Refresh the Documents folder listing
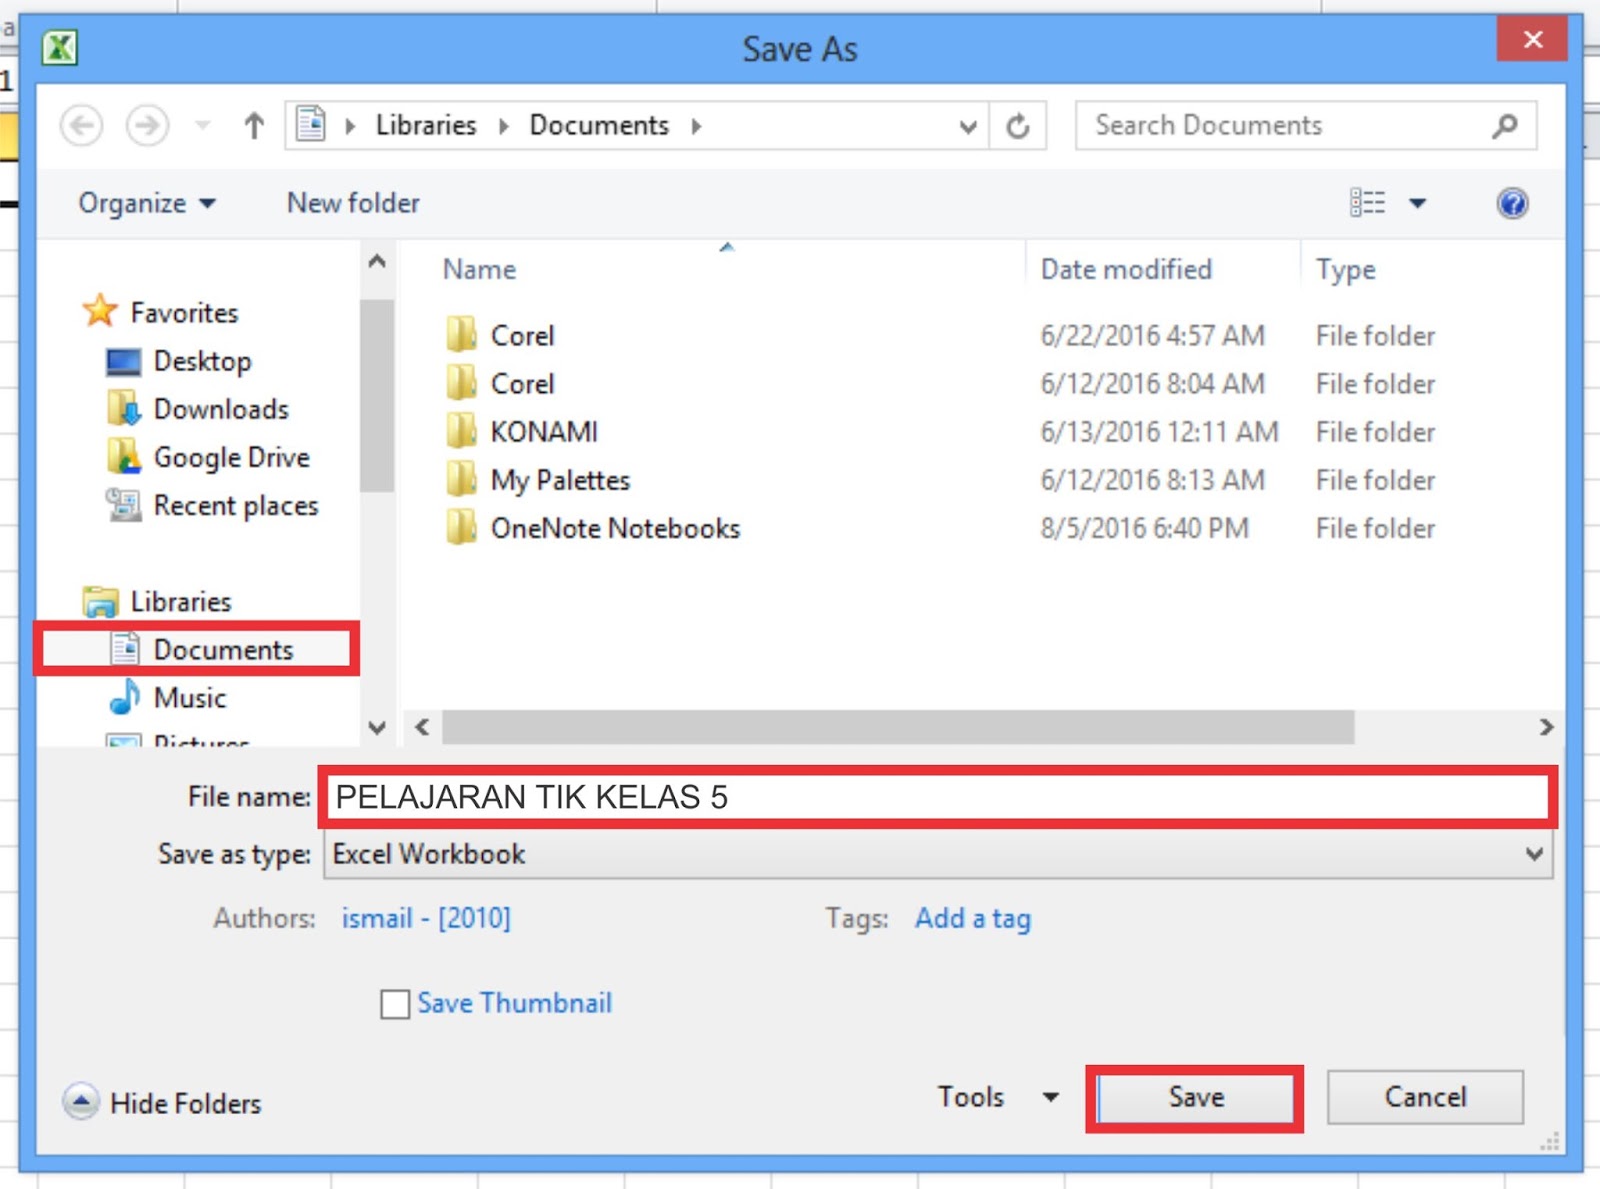This screenshot has width=1600, height=1189. [1018, 126]
